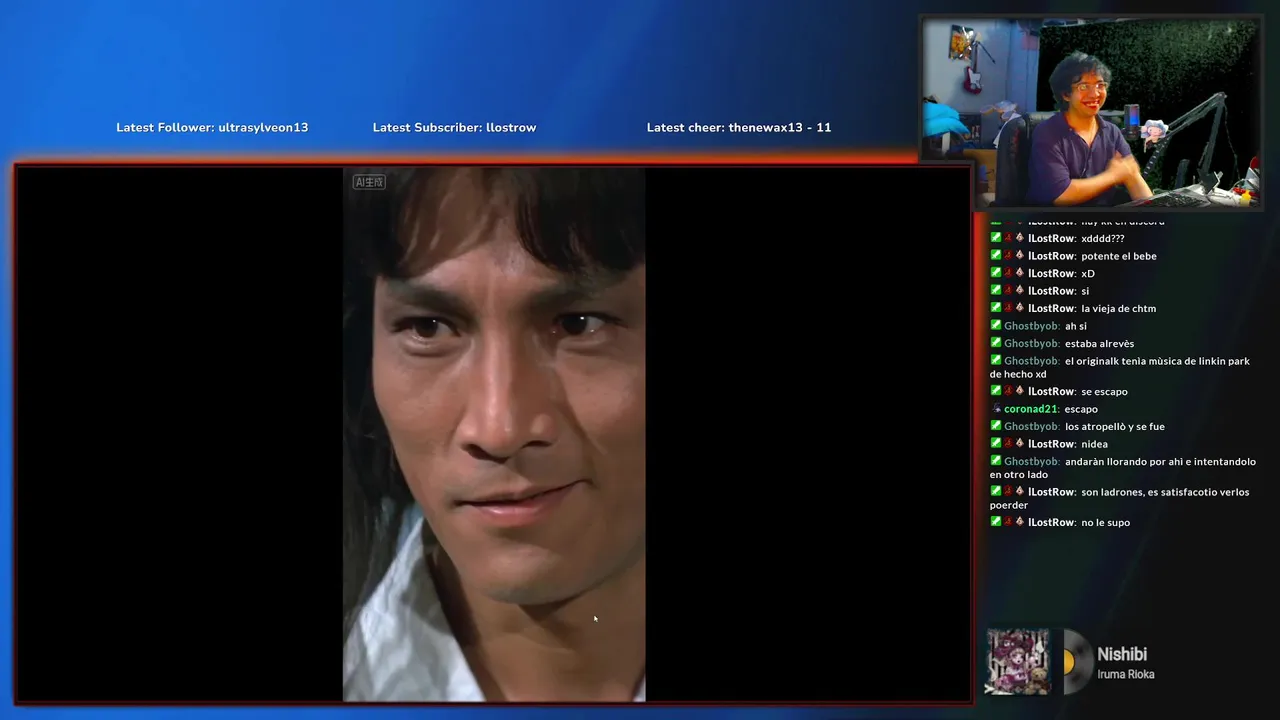Click the last chat message "no le supo"
Screen dimensions: 1280x720
point(1105,522)
